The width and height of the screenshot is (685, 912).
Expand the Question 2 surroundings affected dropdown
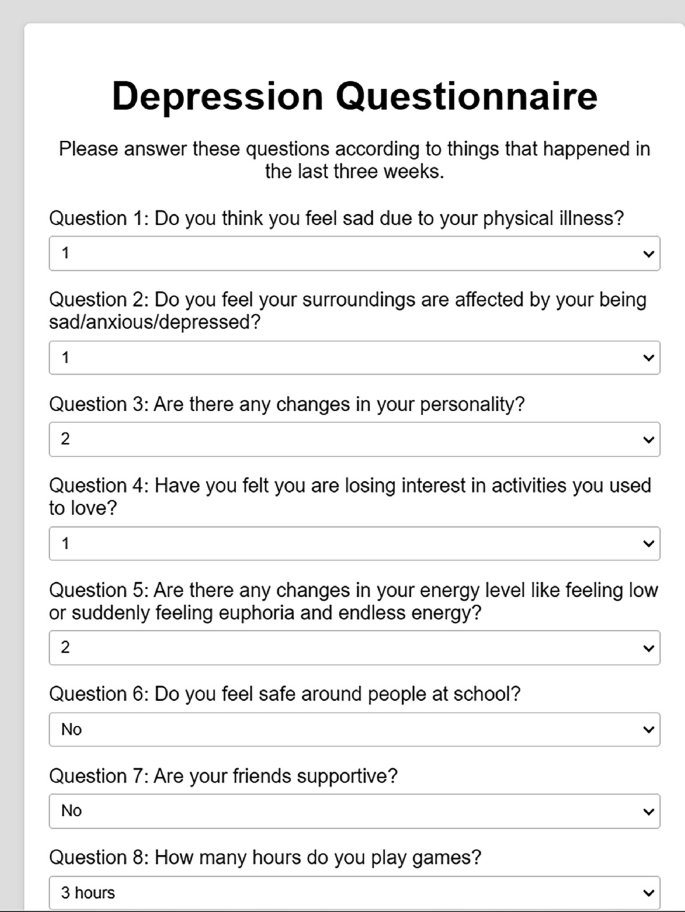click(354, 357)
